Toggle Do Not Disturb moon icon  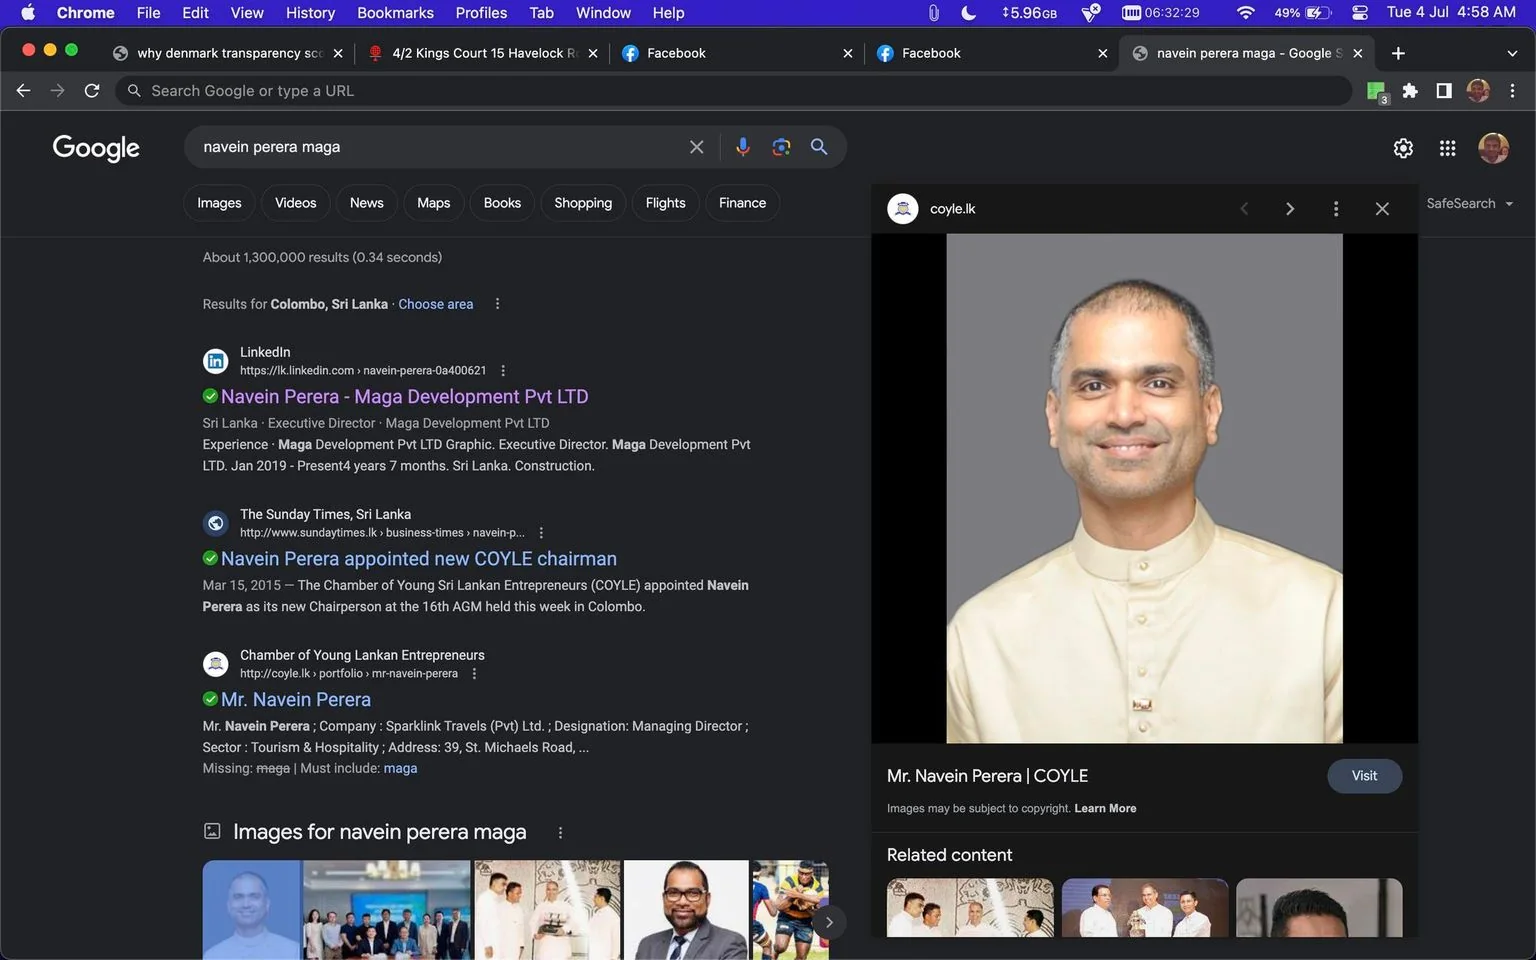click(968, 13)
